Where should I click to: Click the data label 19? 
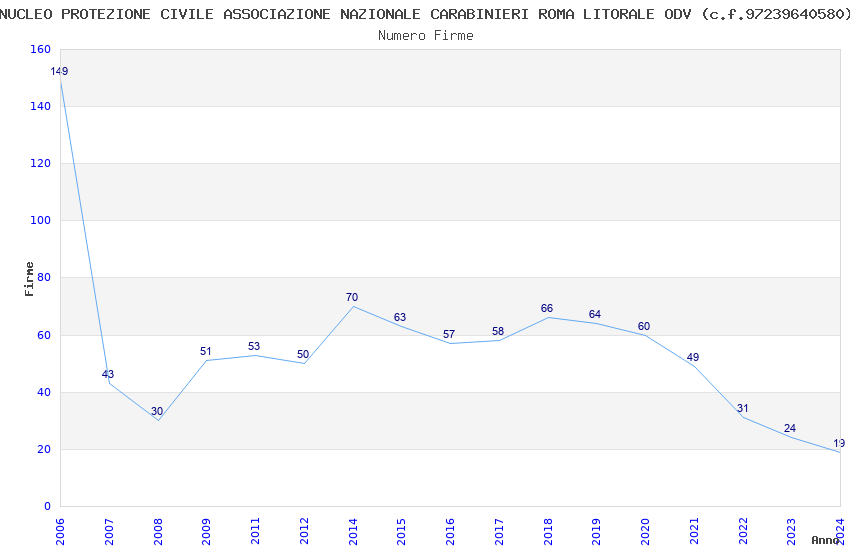point(839,443)
